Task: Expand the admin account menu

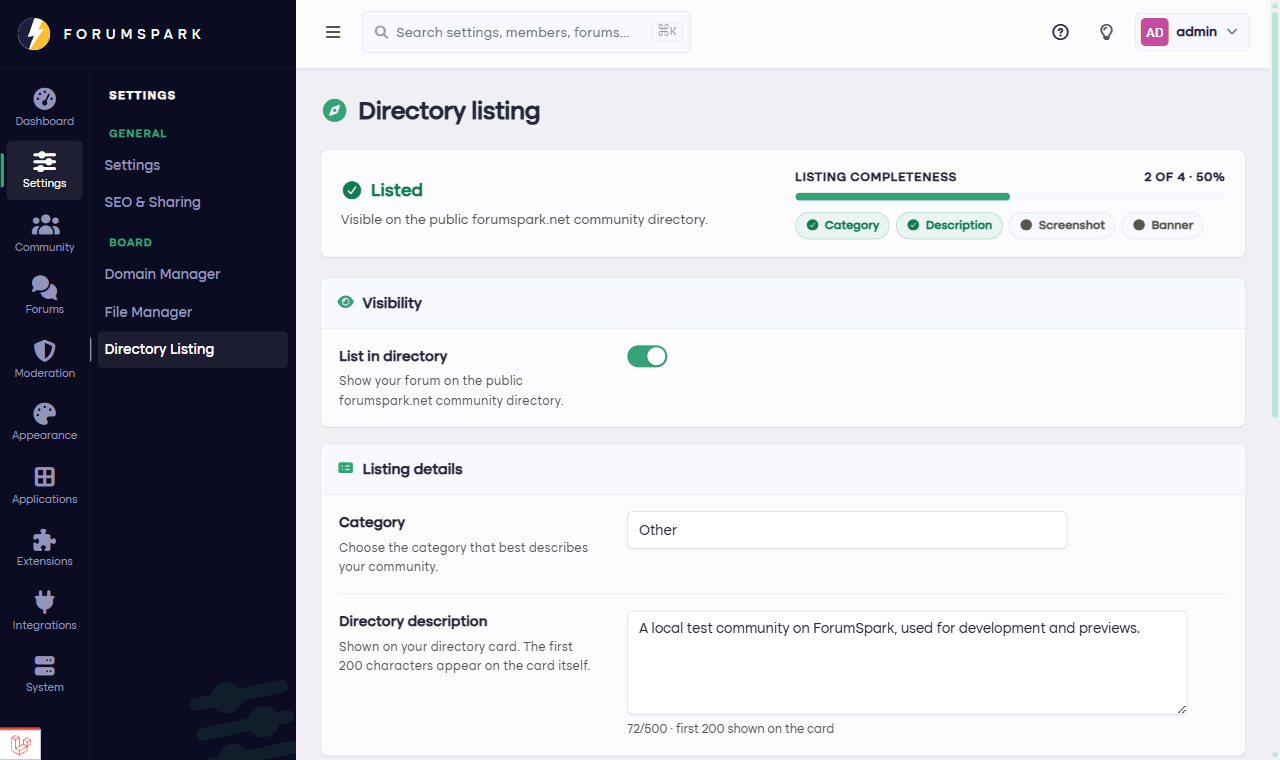Action: 1193,32
